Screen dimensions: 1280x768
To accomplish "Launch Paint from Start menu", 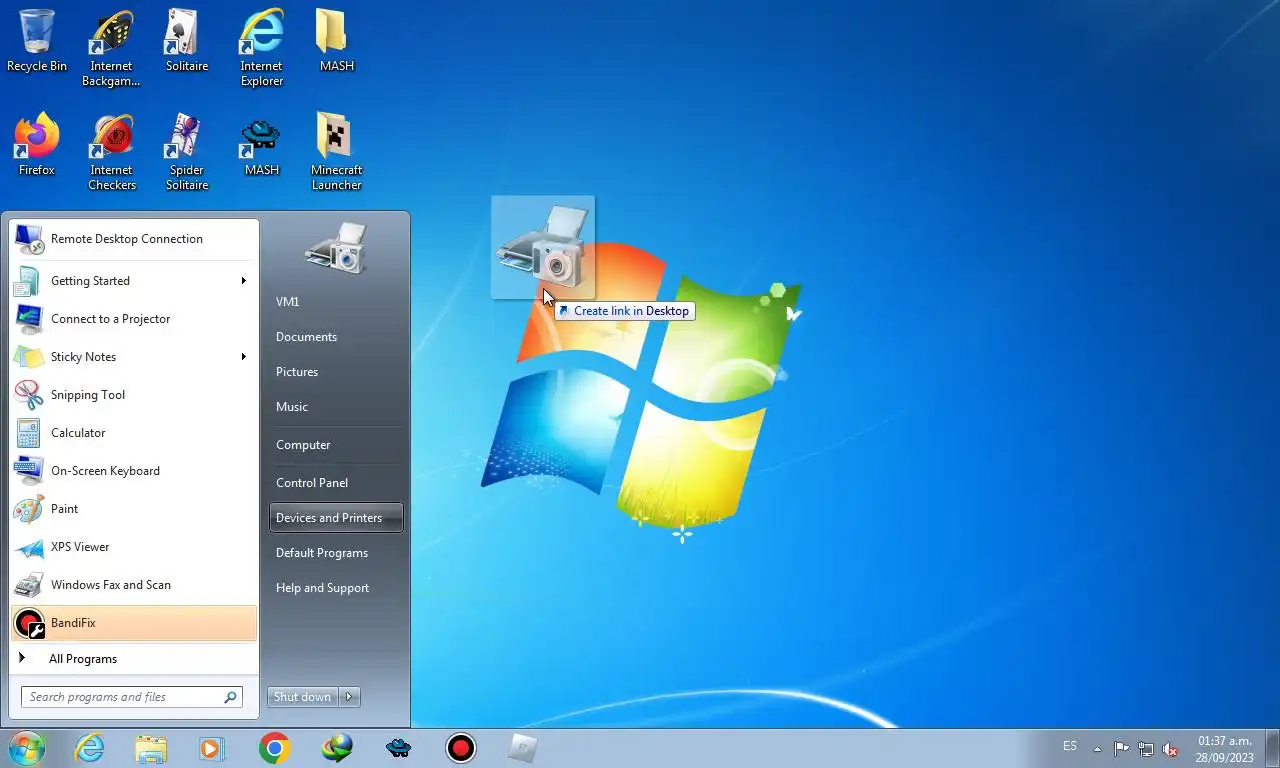I will 134,509.
